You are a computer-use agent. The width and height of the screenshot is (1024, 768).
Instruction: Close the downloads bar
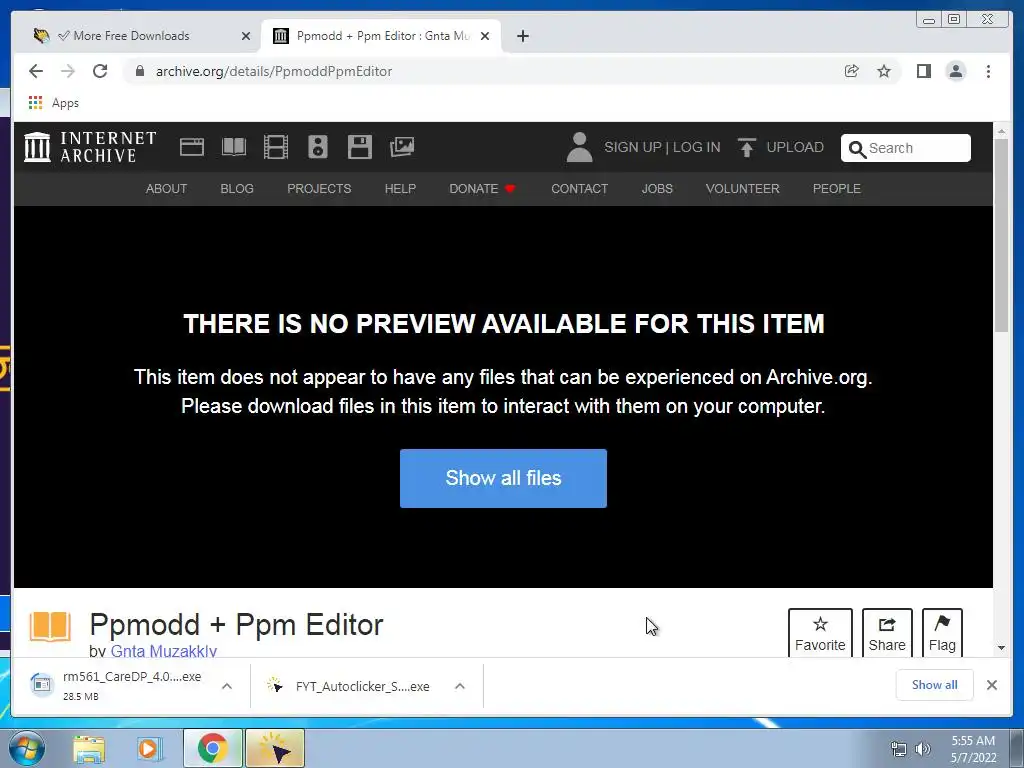point(991,685)
